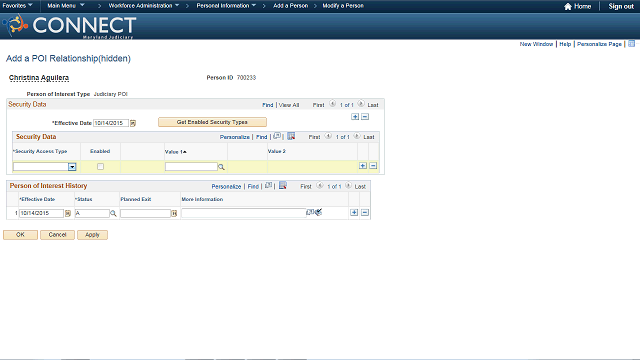Click Find link in outer Security Data header
This screenshot has height=360, width=640.
tap(267, 105)
